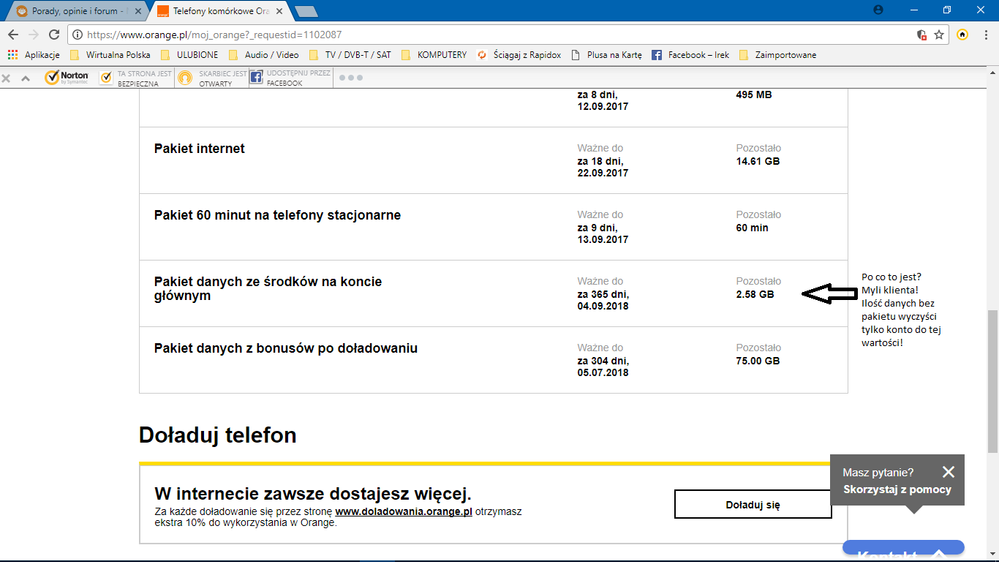The image size is (999, 562).
Task: Open the TV / DVB-T / SAT bookmark folder
Action: click(x=350, y=55)
